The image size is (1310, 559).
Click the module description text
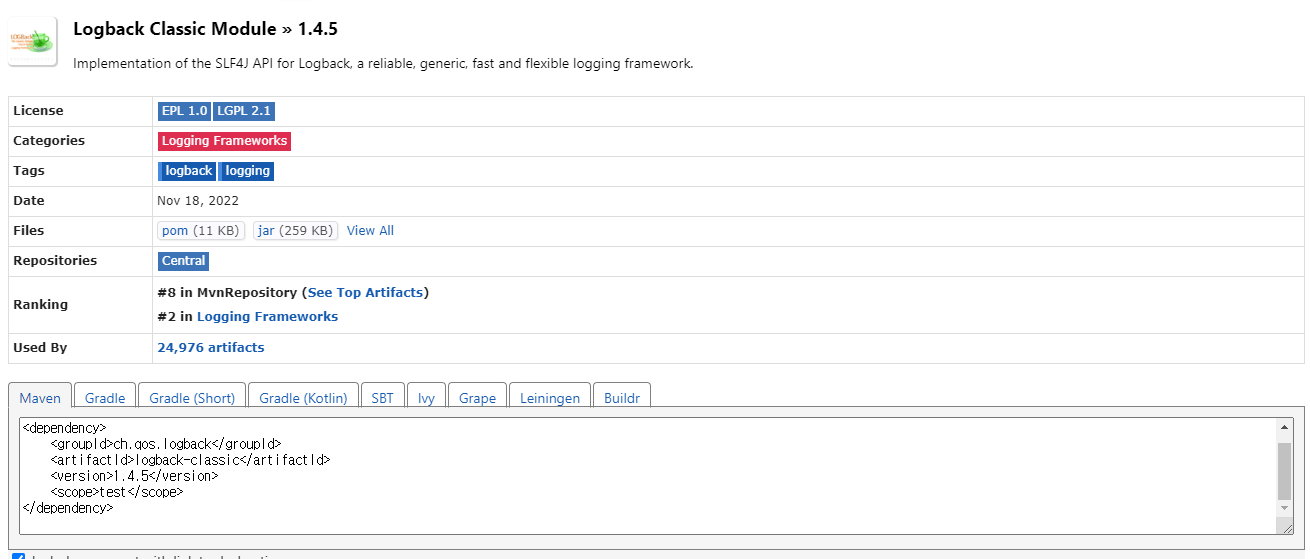pos(383,64)
